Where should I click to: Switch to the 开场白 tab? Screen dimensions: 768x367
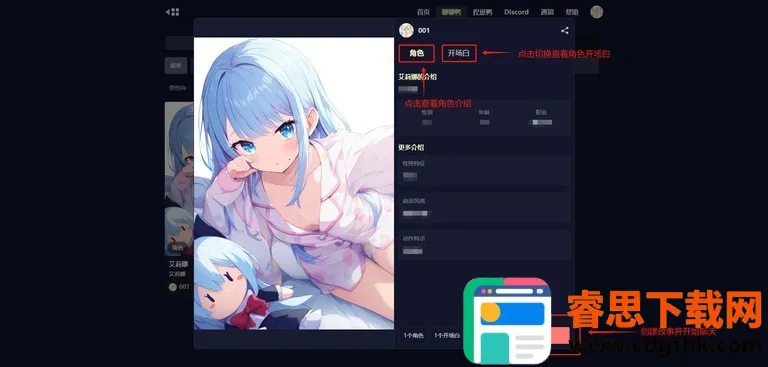point(459,53)
